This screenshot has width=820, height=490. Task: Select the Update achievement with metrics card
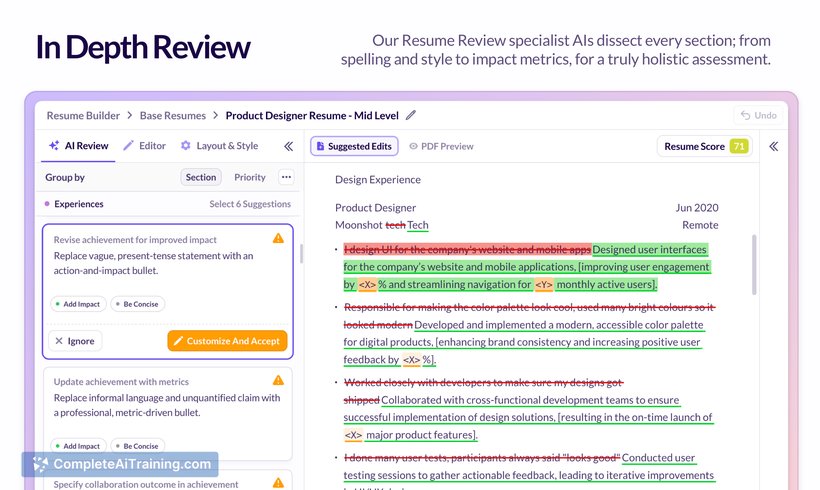click(167, 413)
